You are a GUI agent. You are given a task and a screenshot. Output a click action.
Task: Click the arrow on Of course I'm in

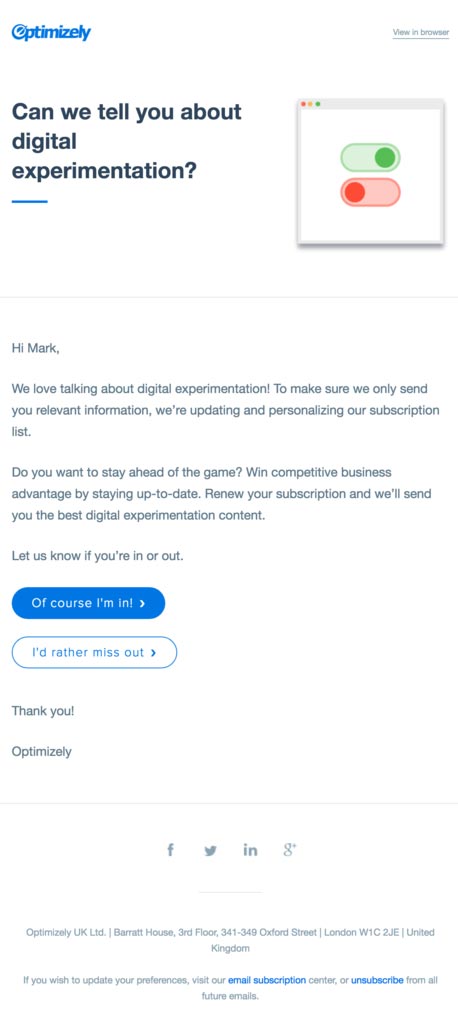(x=142, y=603)
